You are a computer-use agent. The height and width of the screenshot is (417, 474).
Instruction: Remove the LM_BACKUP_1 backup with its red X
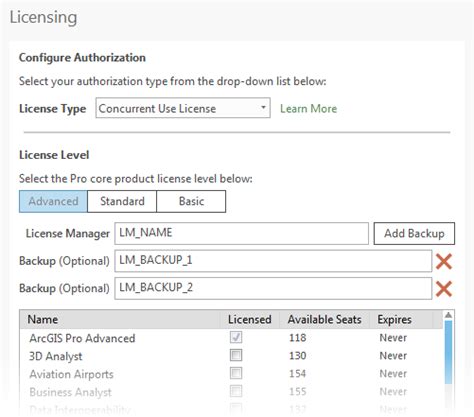coord(444,261)
